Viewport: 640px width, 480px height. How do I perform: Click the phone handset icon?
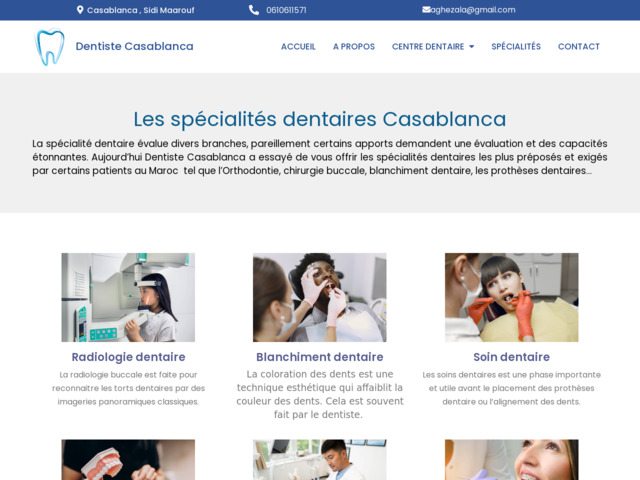254,10
